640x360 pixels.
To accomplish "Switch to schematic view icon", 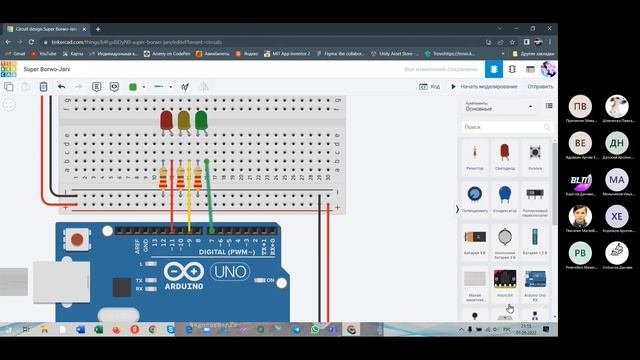I will coord(512,69).
